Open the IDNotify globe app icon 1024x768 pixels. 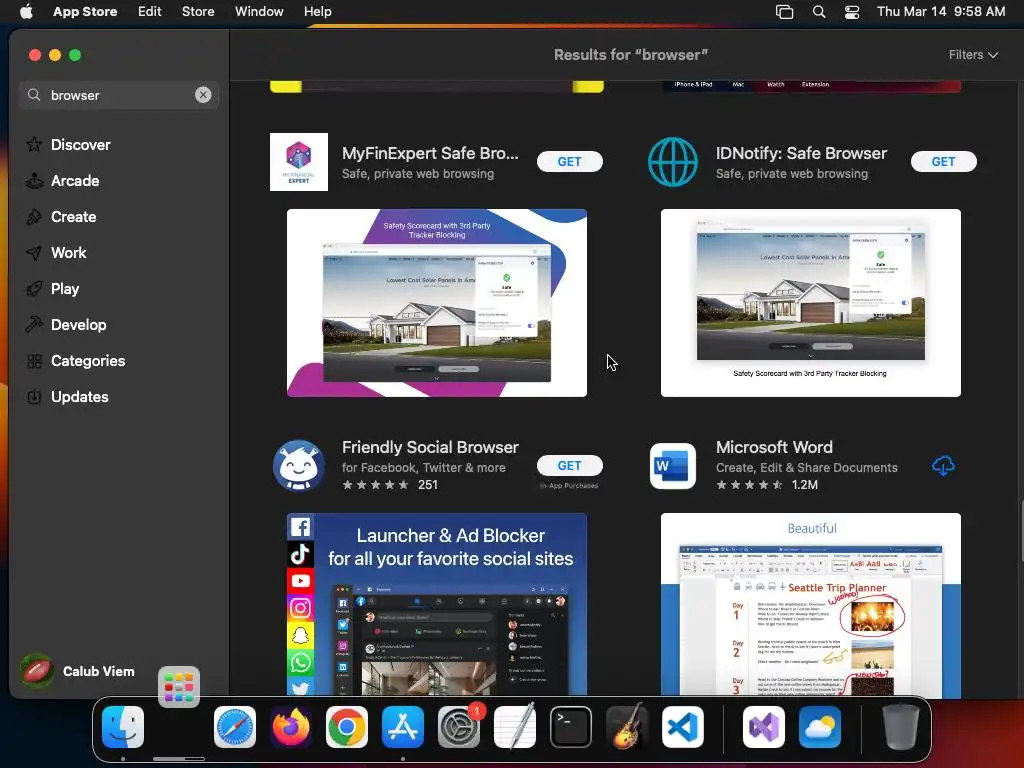[x=673, y=162]
